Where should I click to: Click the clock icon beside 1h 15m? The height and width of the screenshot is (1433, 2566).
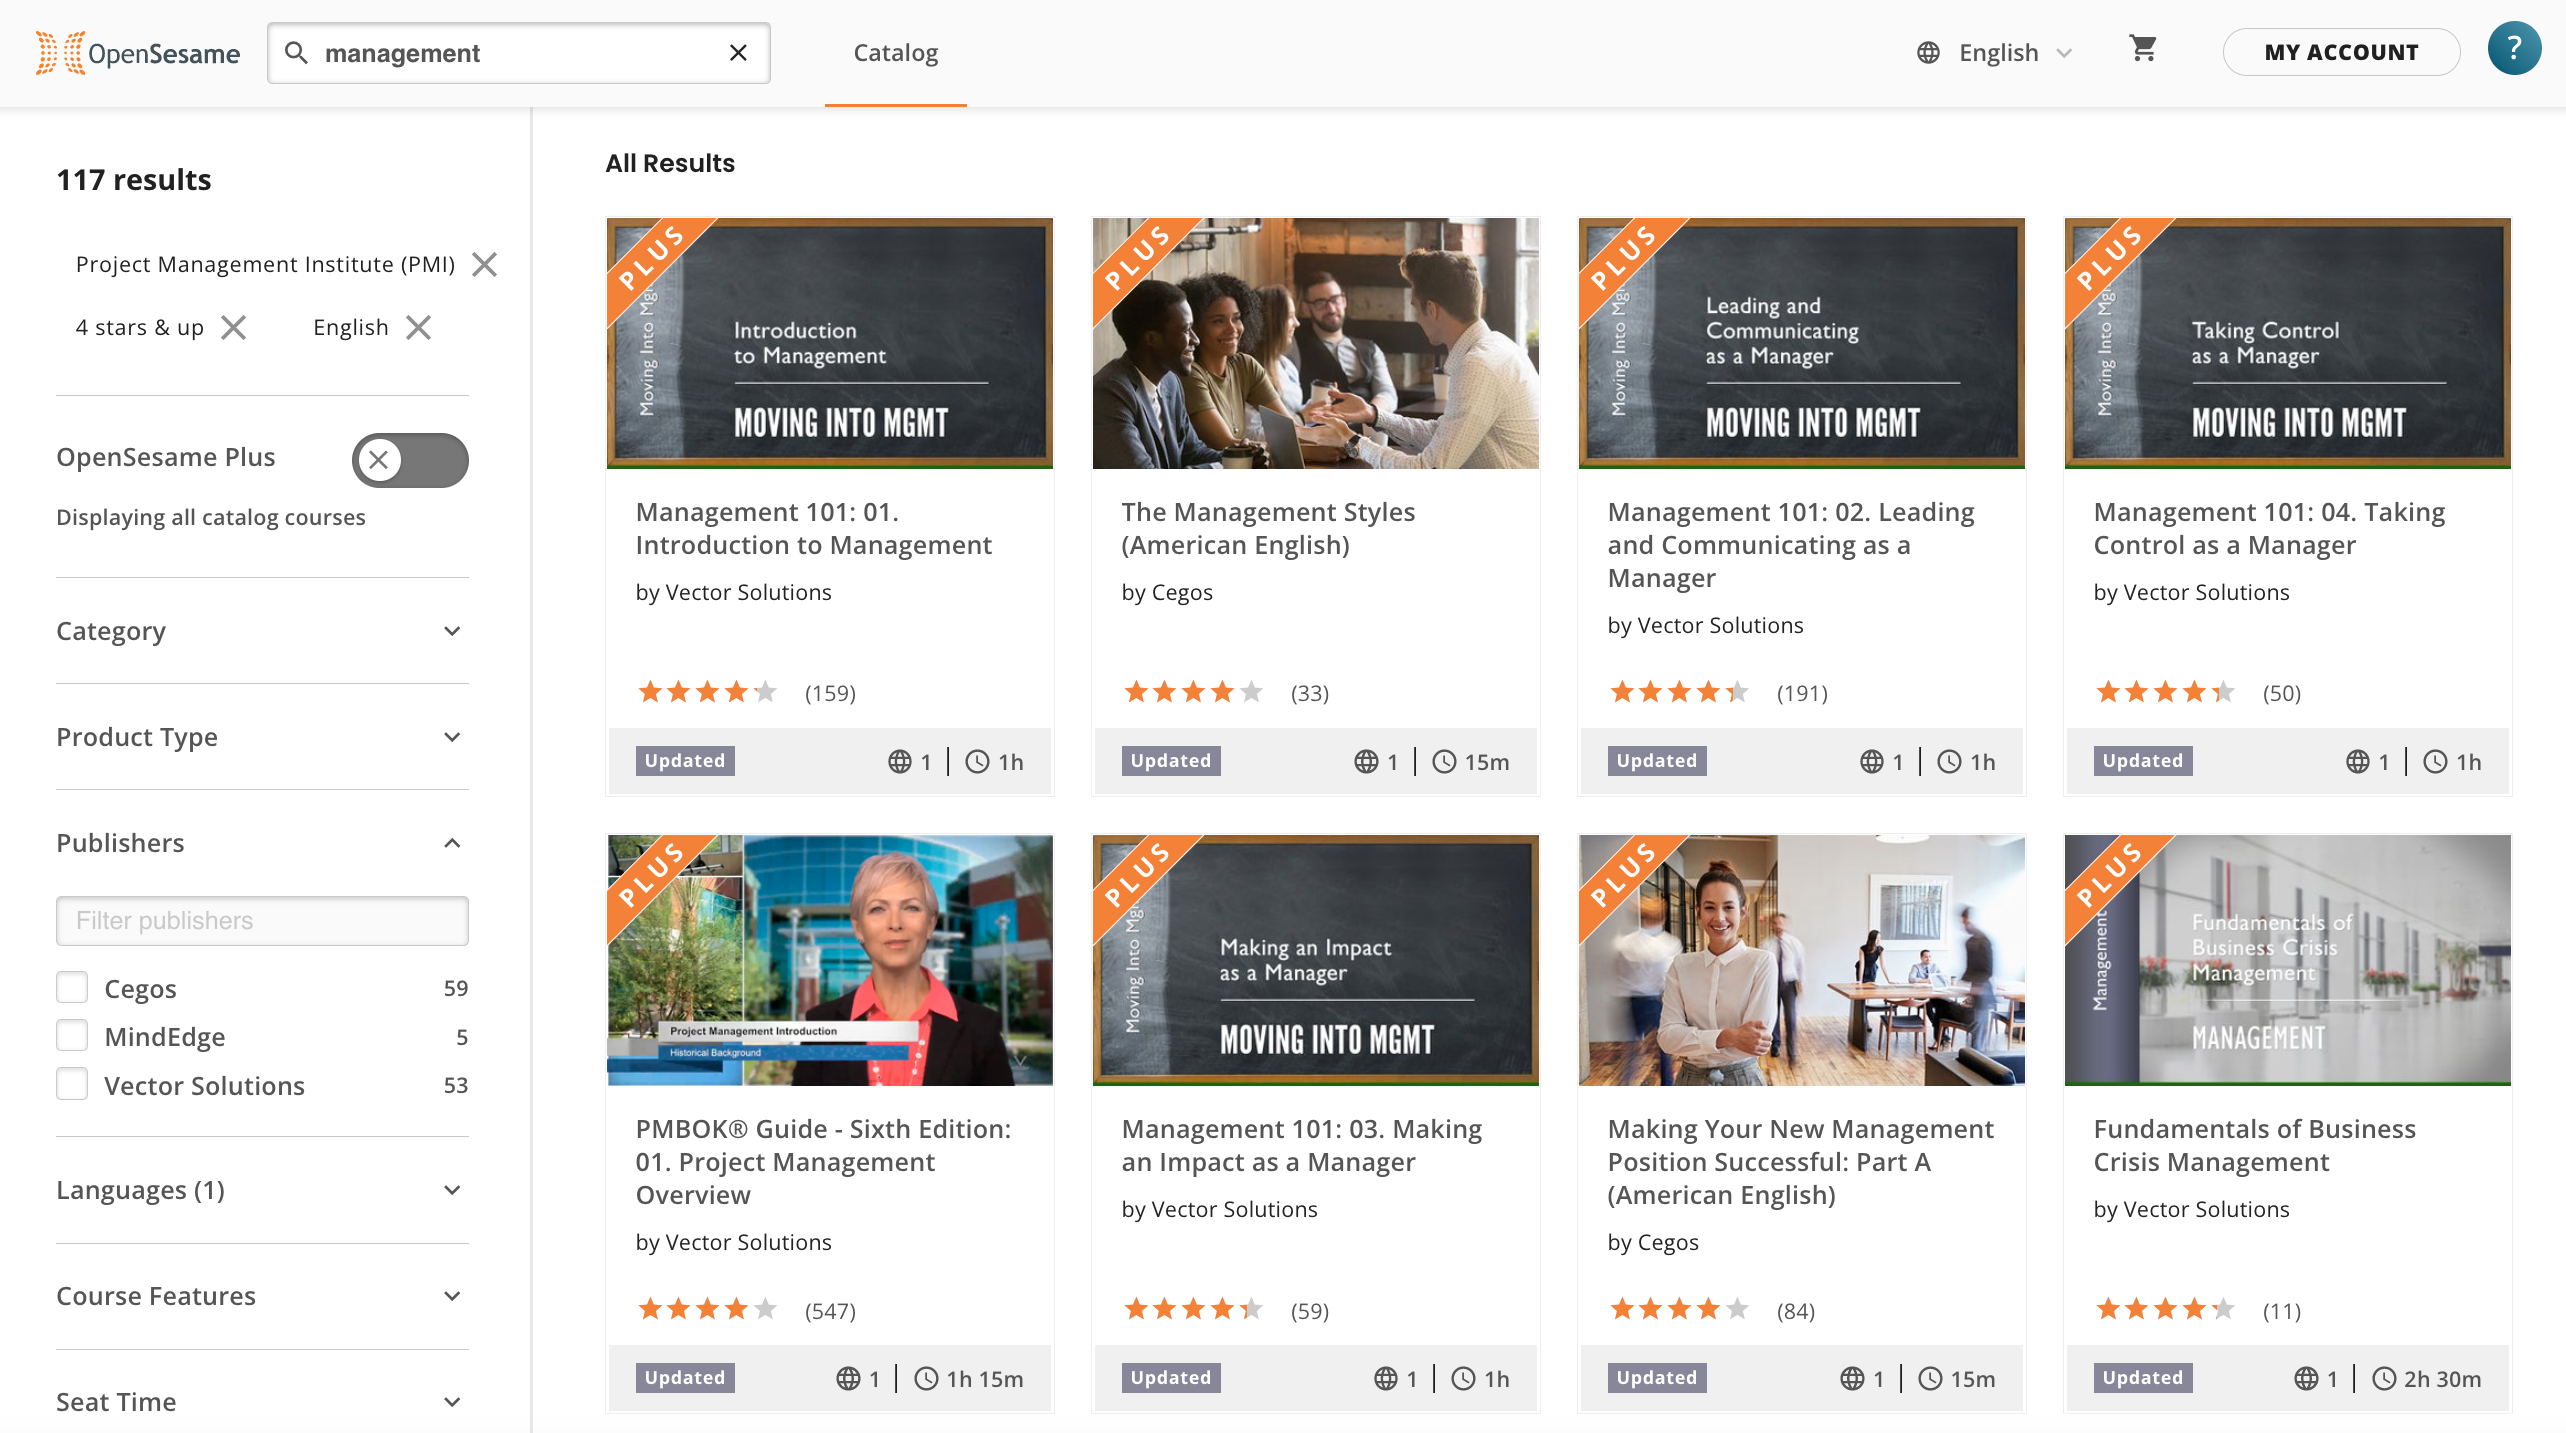click(x=927, y=1379)
